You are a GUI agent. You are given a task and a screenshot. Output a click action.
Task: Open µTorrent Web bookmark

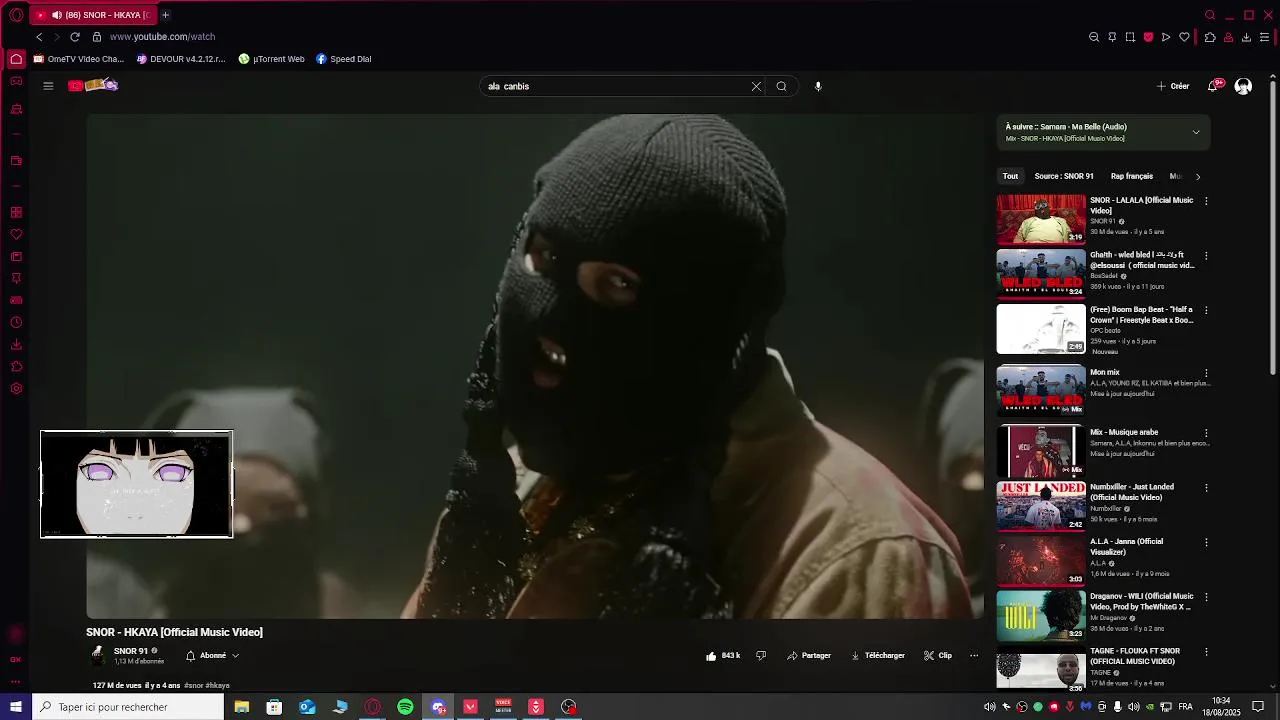pos(272,59)
